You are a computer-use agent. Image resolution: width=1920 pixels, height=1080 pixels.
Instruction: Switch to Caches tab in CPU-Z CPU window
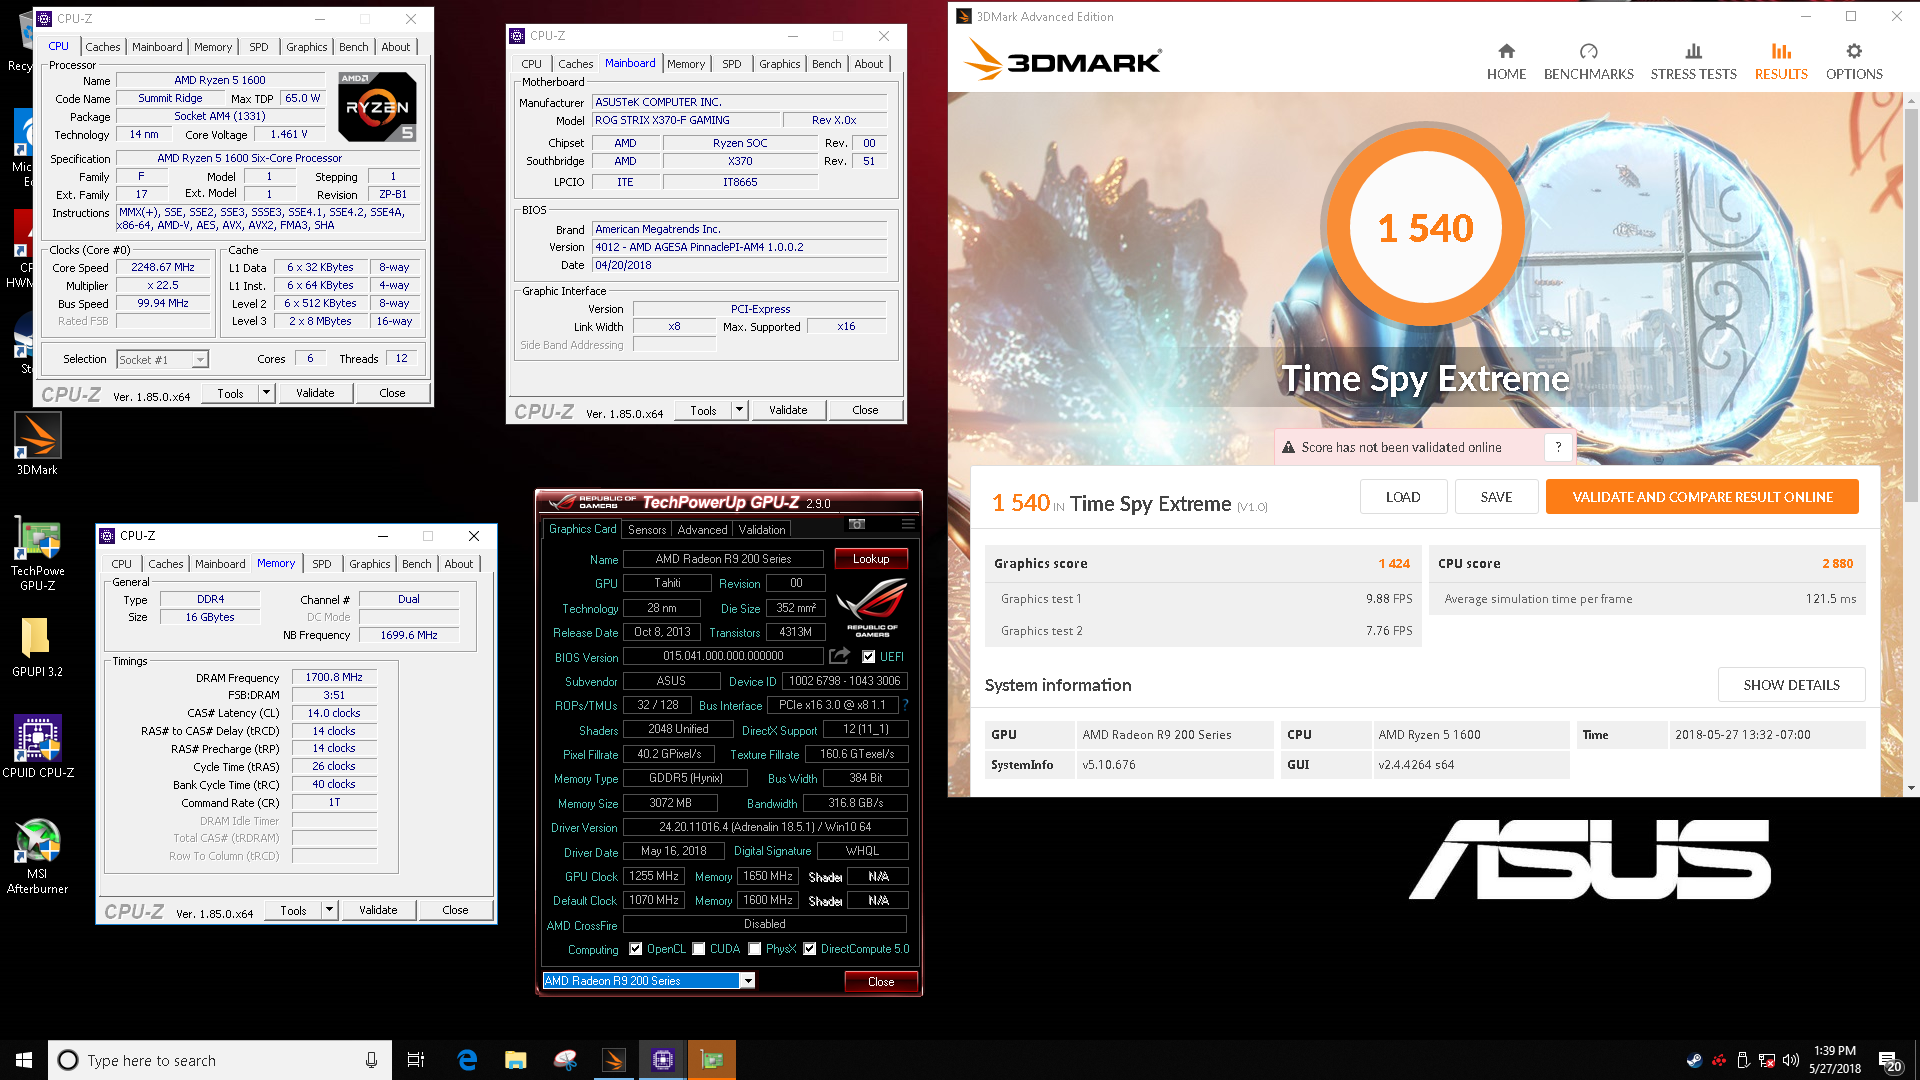tap(102, 47)
